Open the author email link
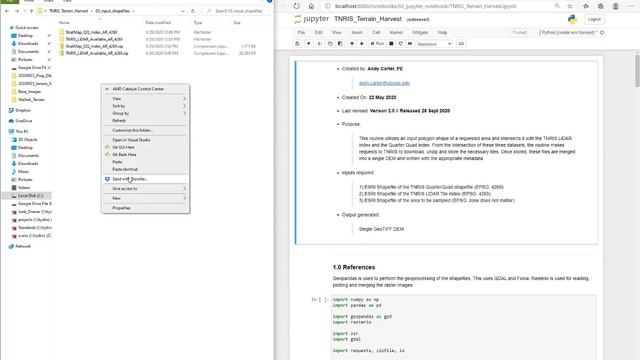The height and width of the screenshot is (360, 640). [384, 83]
